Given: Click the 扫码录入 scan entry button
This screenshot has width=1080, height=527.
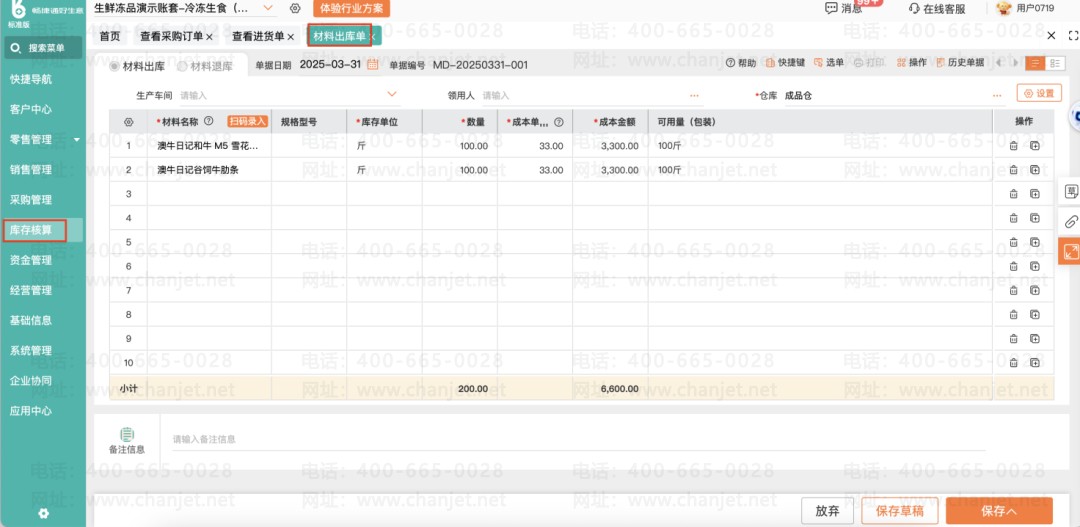Looking at the screenshot, I should coord(247,121).
